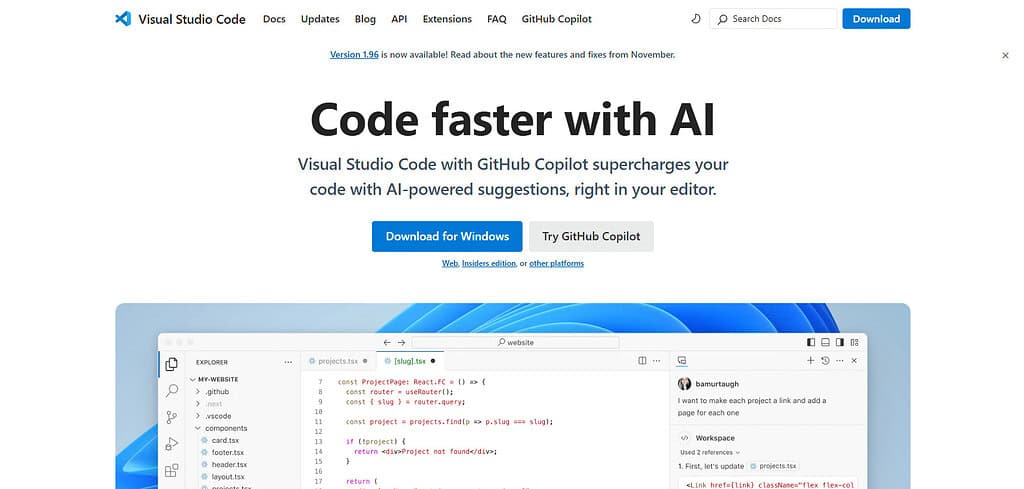The height and width of the screenshot is (489, 1024).
Task: Start a new chat with the plus icon
Action: [x=810, y=360]
